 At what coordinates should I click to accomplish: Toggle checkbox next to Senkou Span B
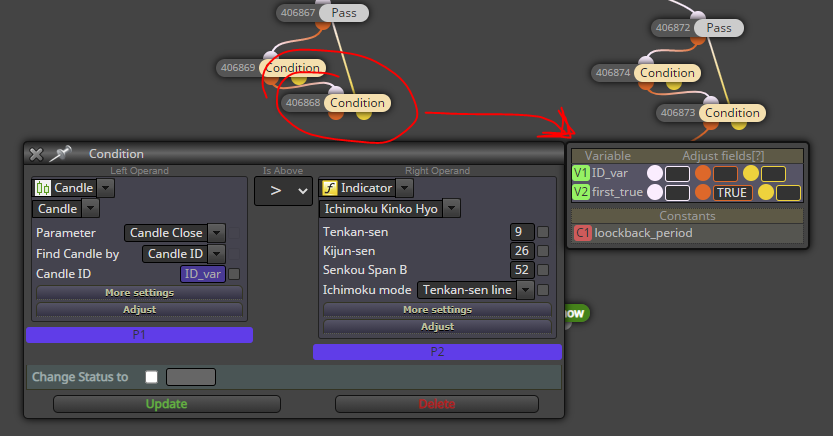pos(543,270)
